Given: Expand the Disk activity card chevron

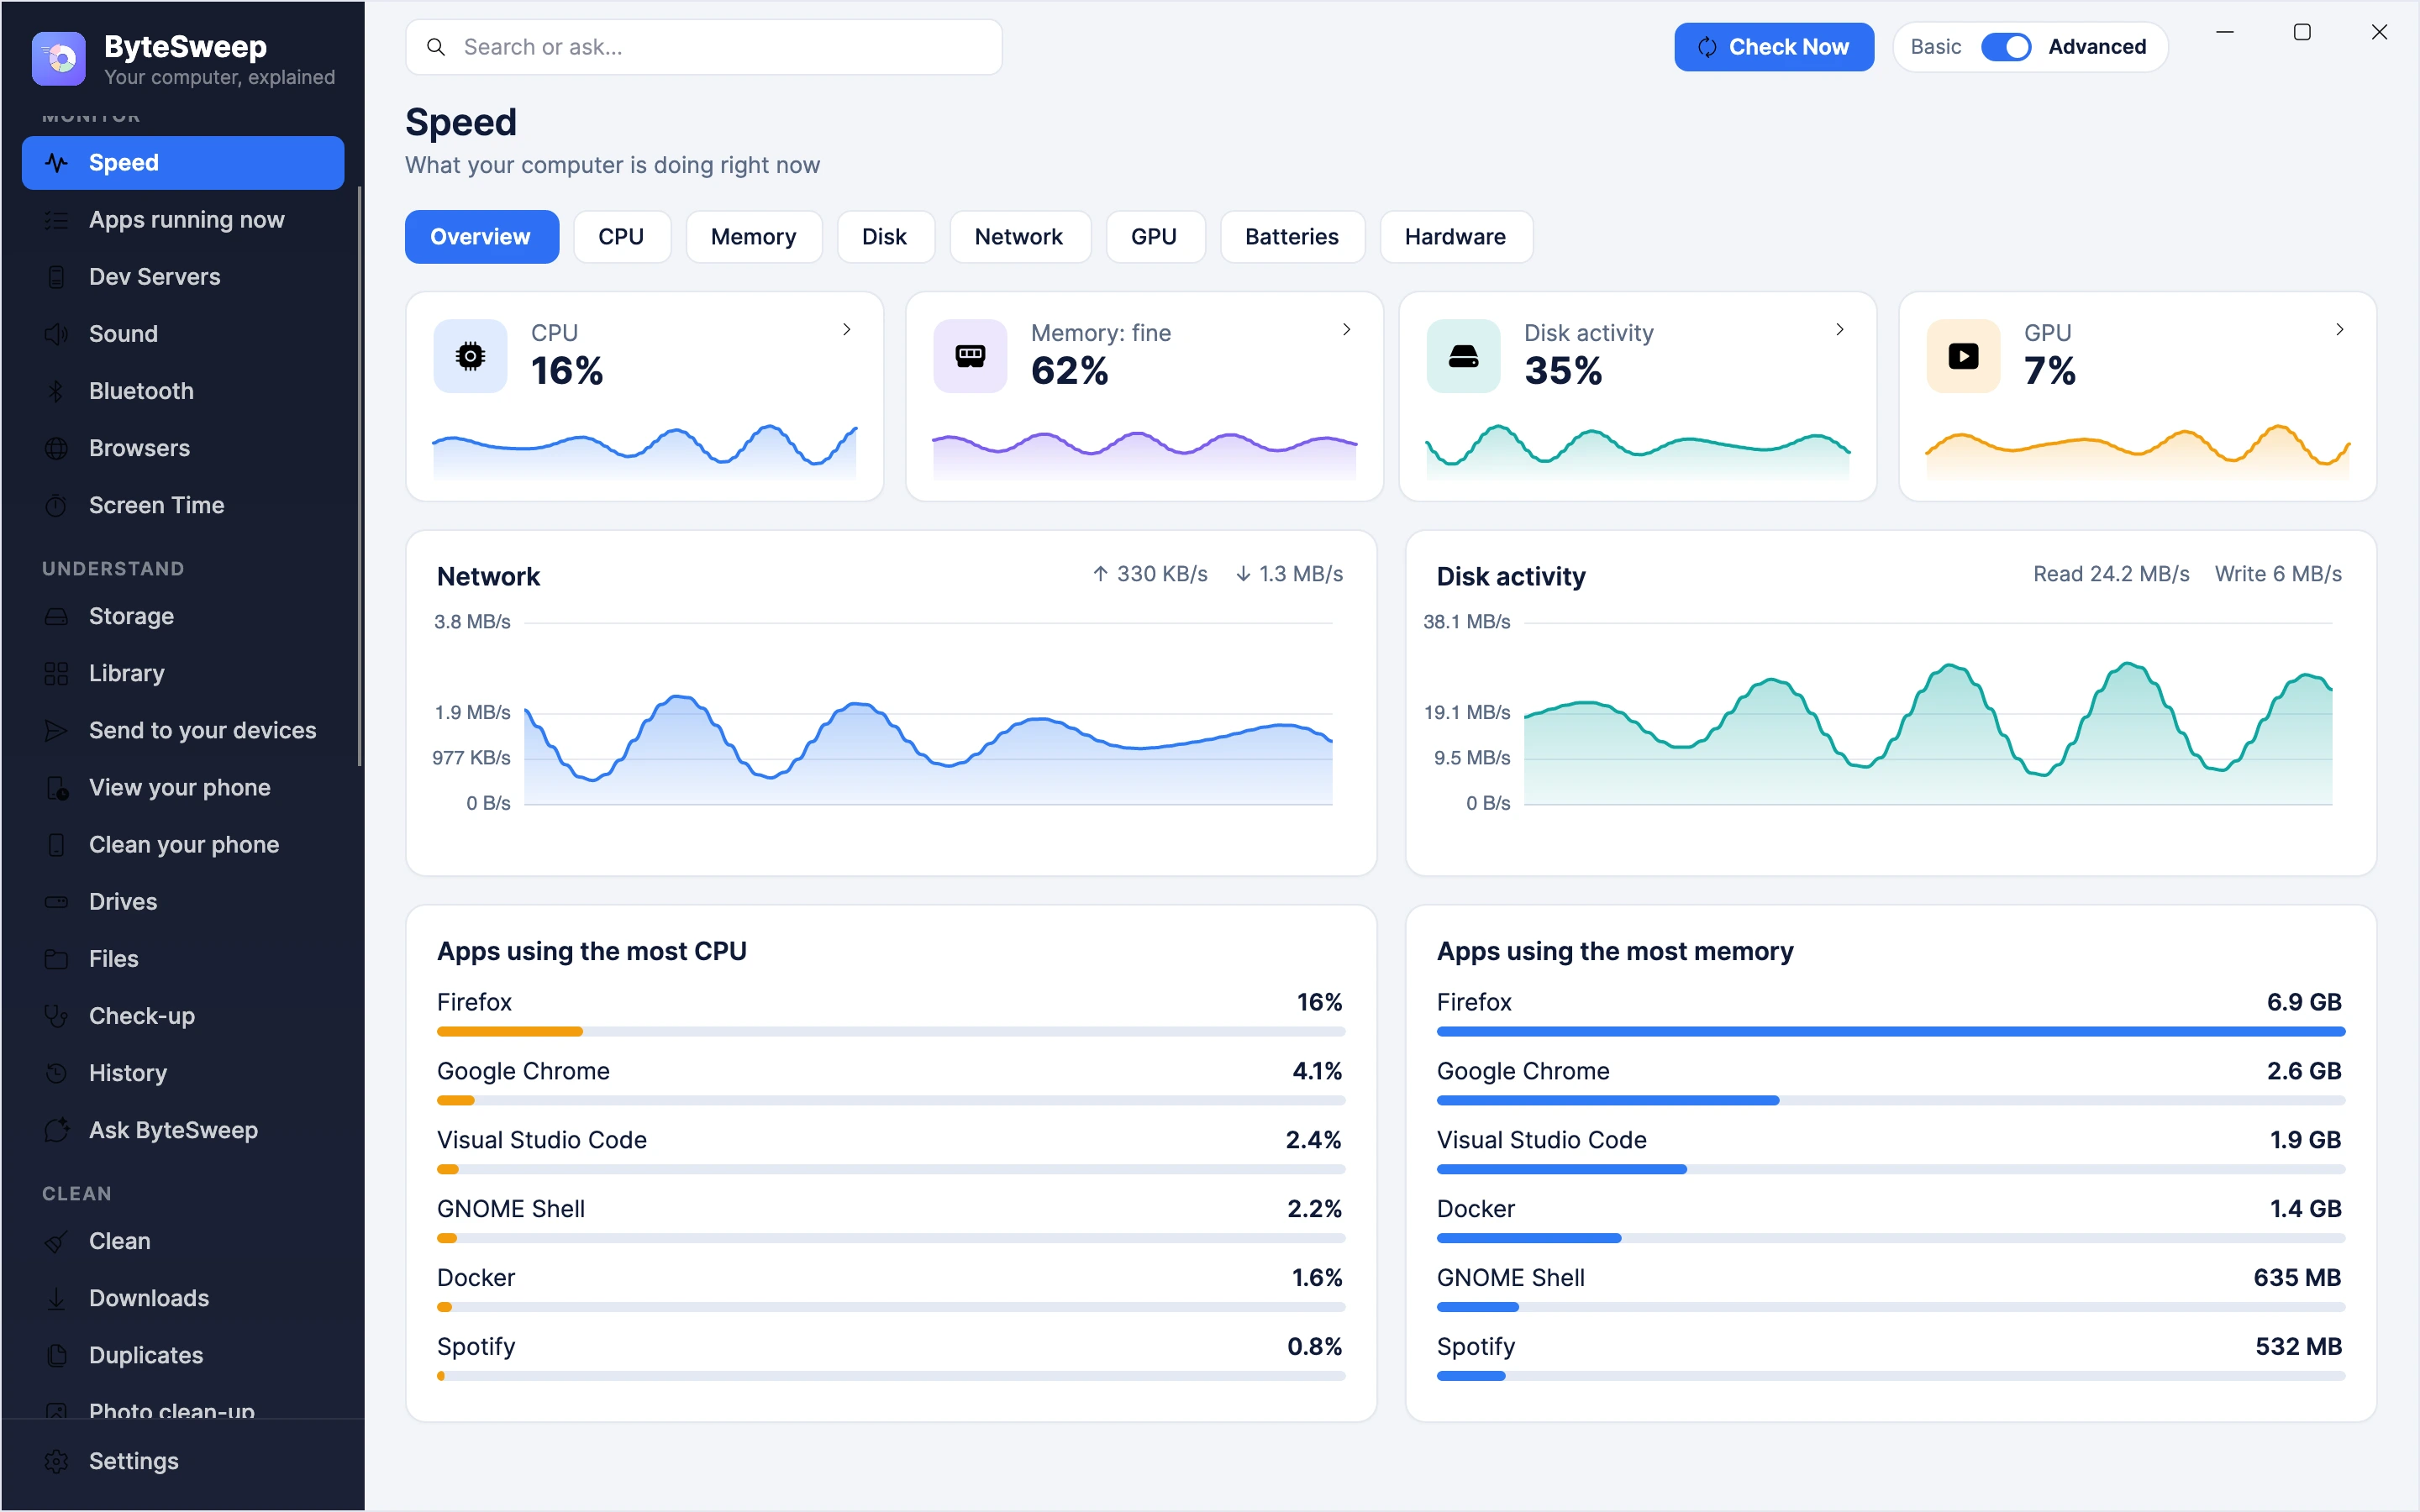Looking at the screenshot, I should 1840,329.
